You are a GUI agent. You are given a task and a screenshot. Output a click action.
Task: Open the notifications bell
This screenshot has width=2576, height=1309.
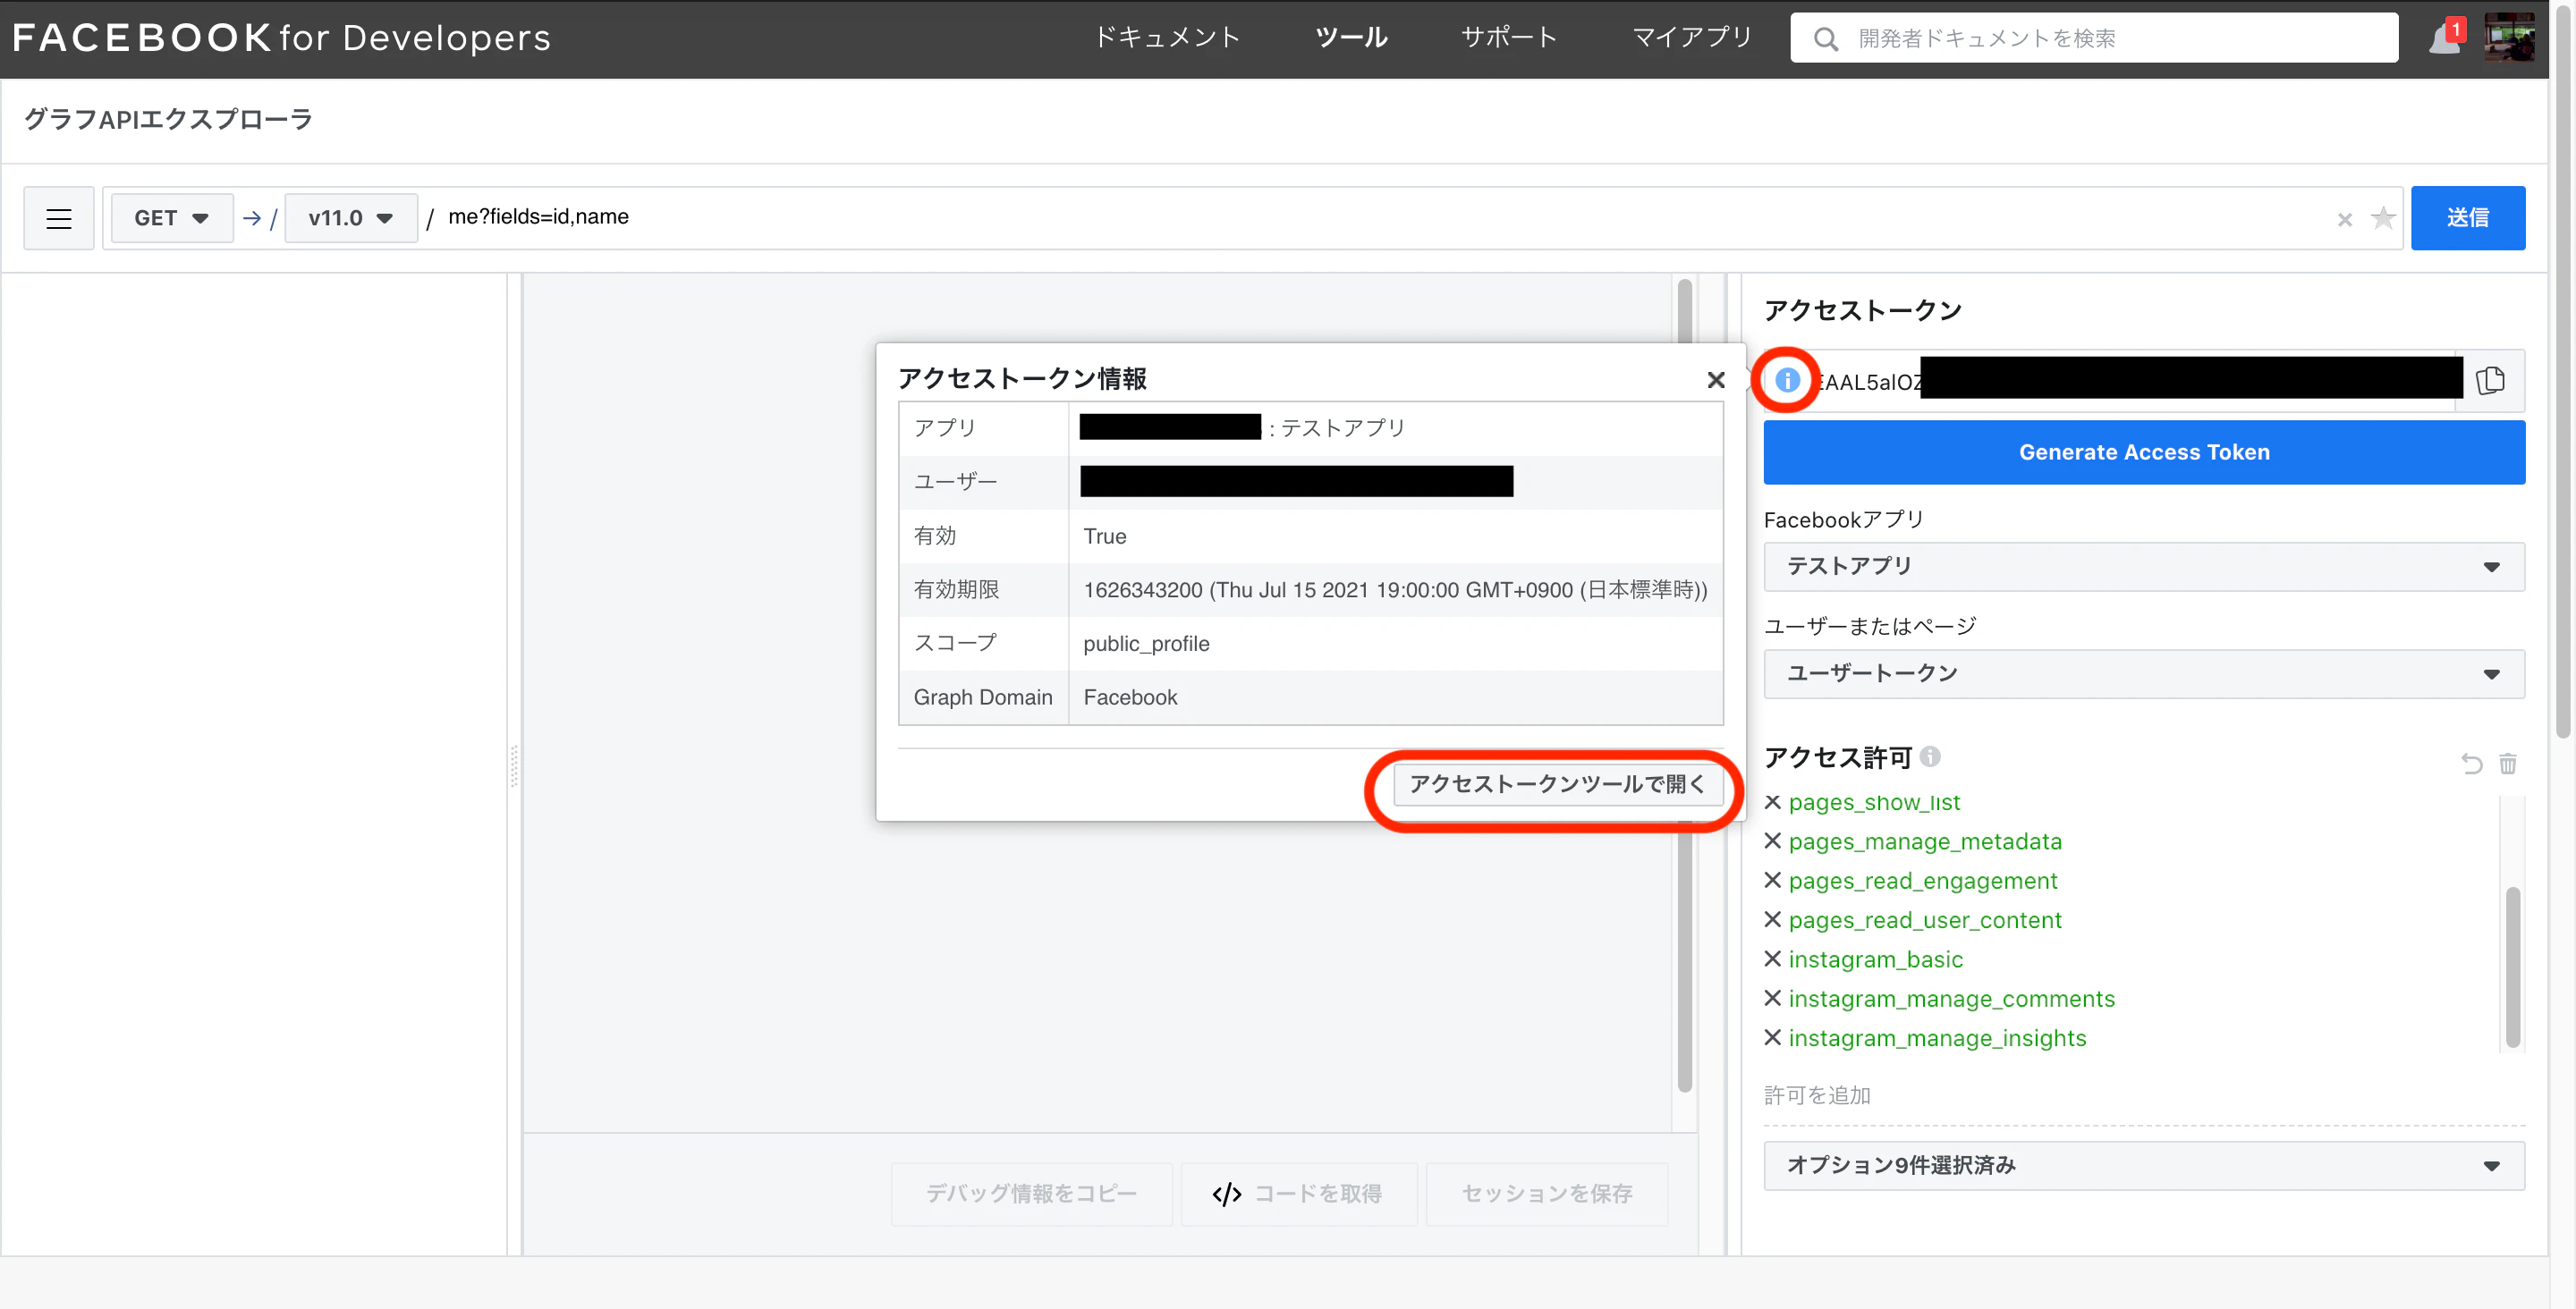(x=2444, y=38)
